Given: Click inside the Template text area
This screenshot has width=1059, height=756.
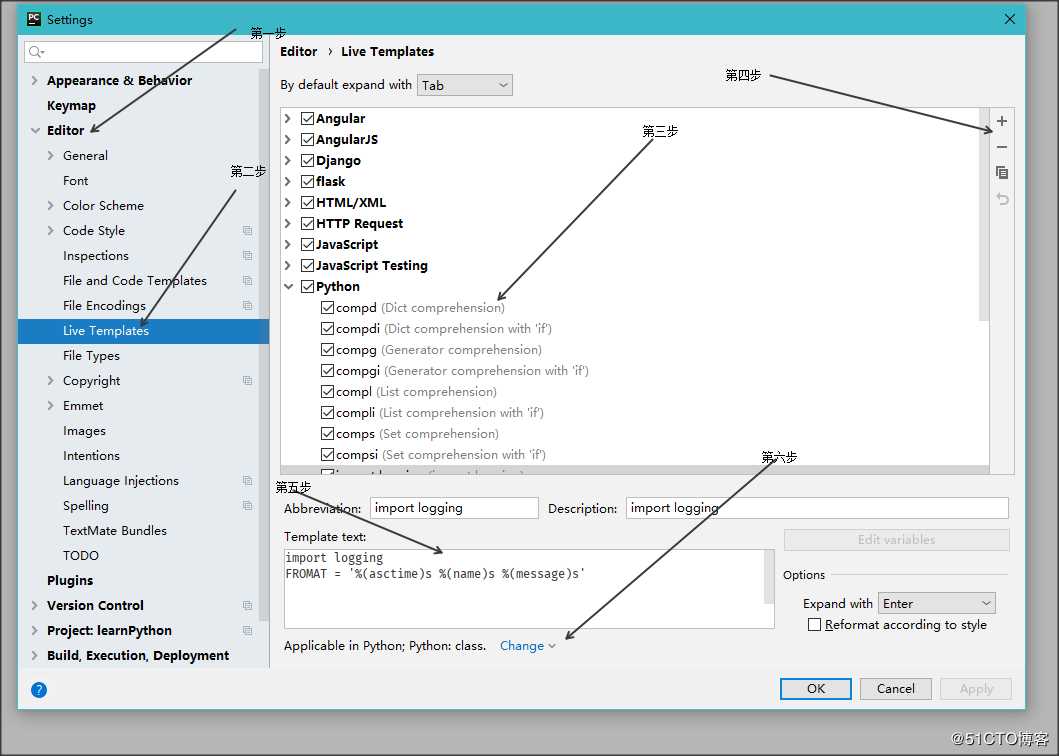Looking at the screenshot, I should [524, 588].
